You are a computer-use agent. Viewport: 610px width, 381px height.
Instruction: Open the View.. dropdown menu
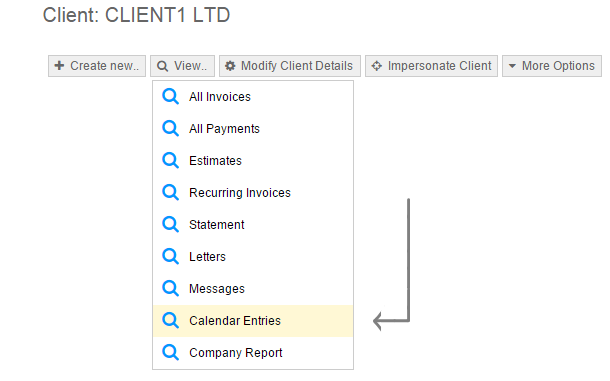182,66
